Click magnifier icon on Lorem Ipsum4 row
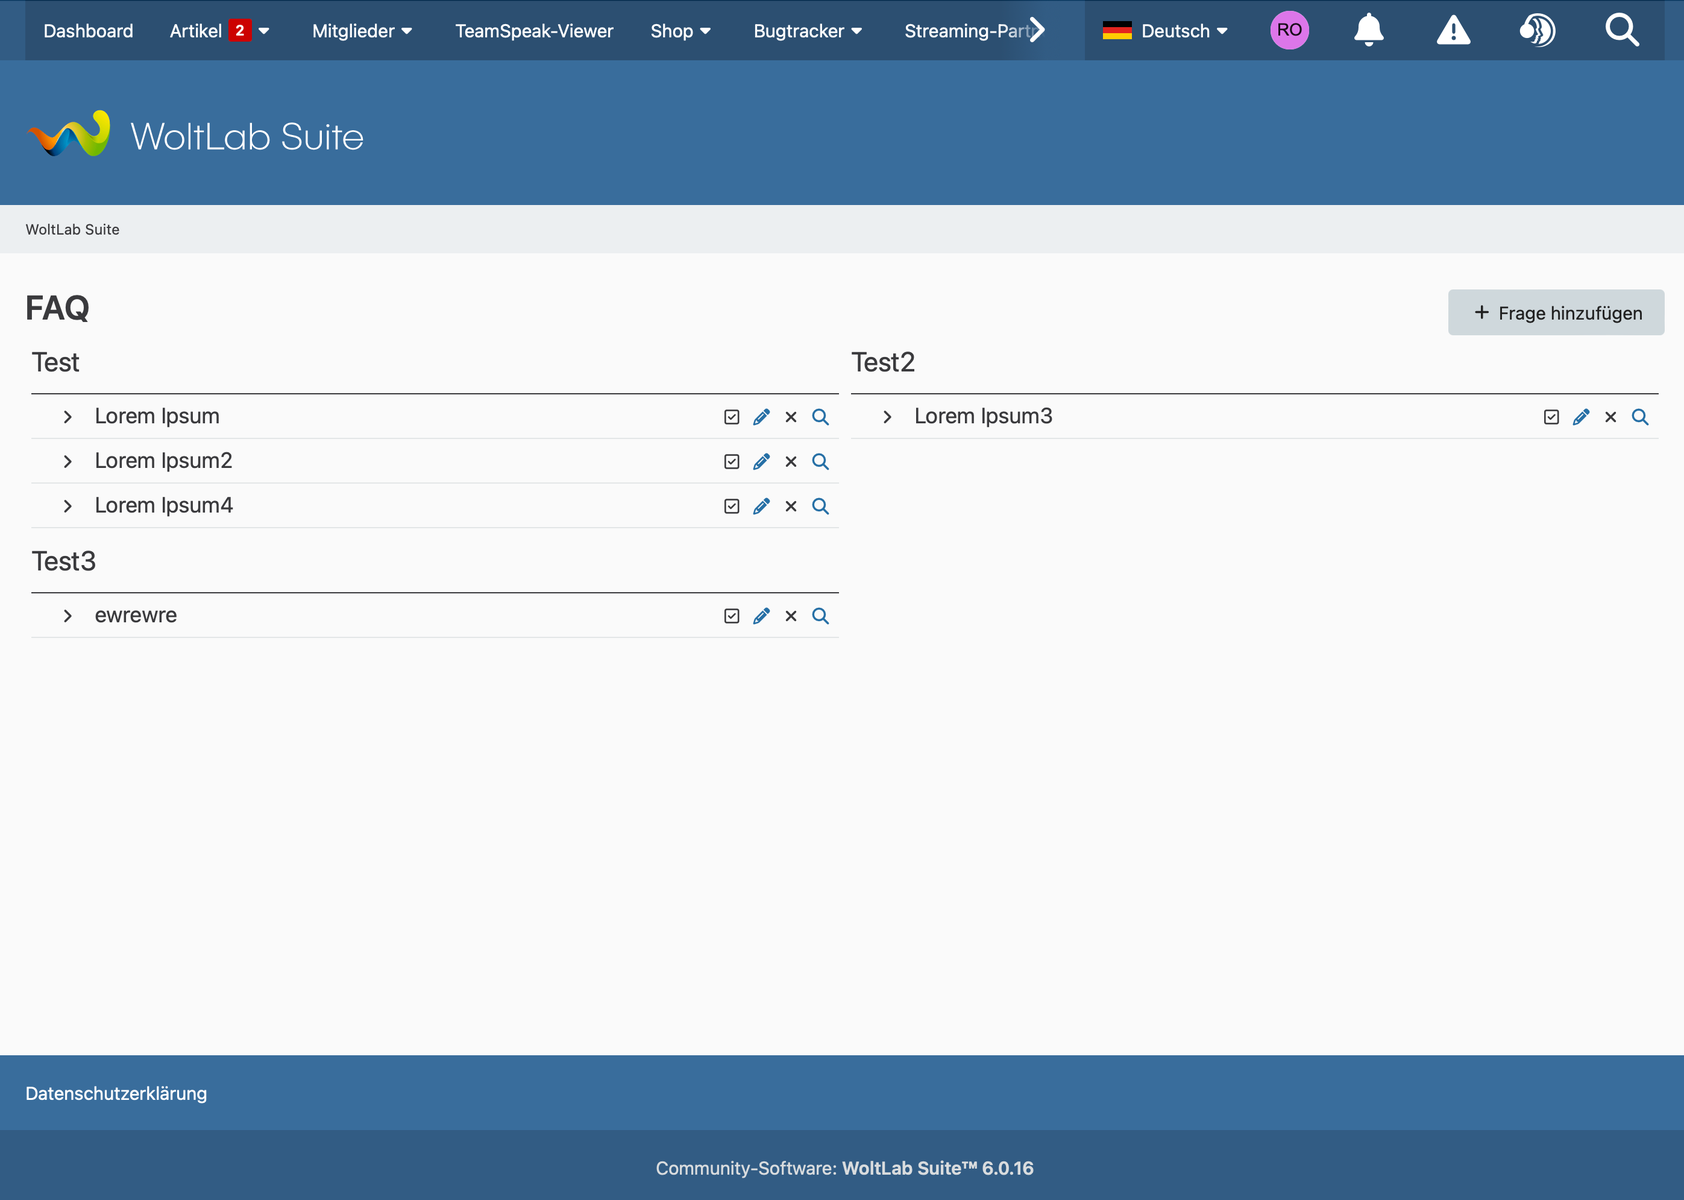The width and height of the screenshot is (1684, 1200). pos(820,506)
